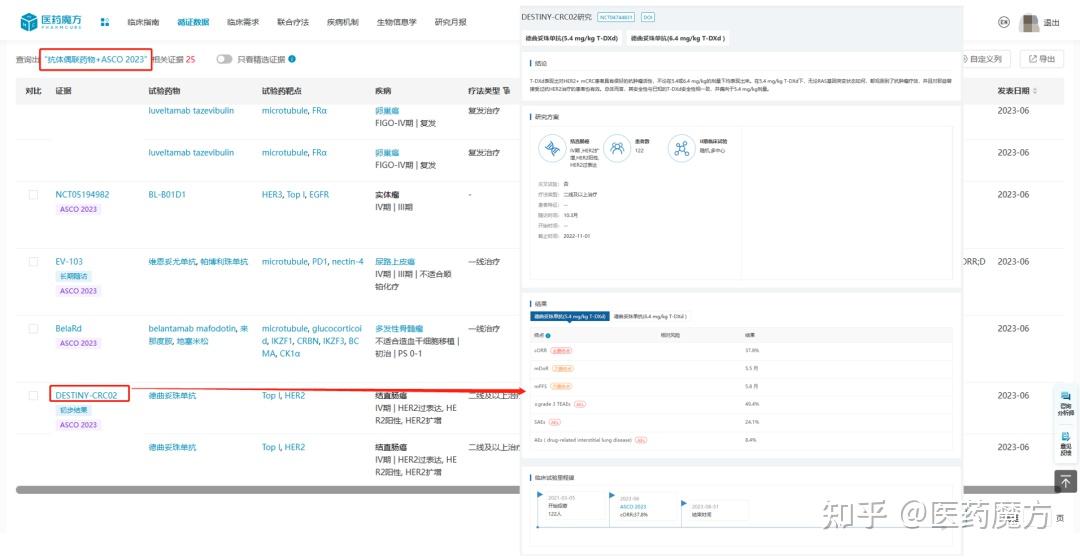Open the 临床指南 menu

(143, 22)
